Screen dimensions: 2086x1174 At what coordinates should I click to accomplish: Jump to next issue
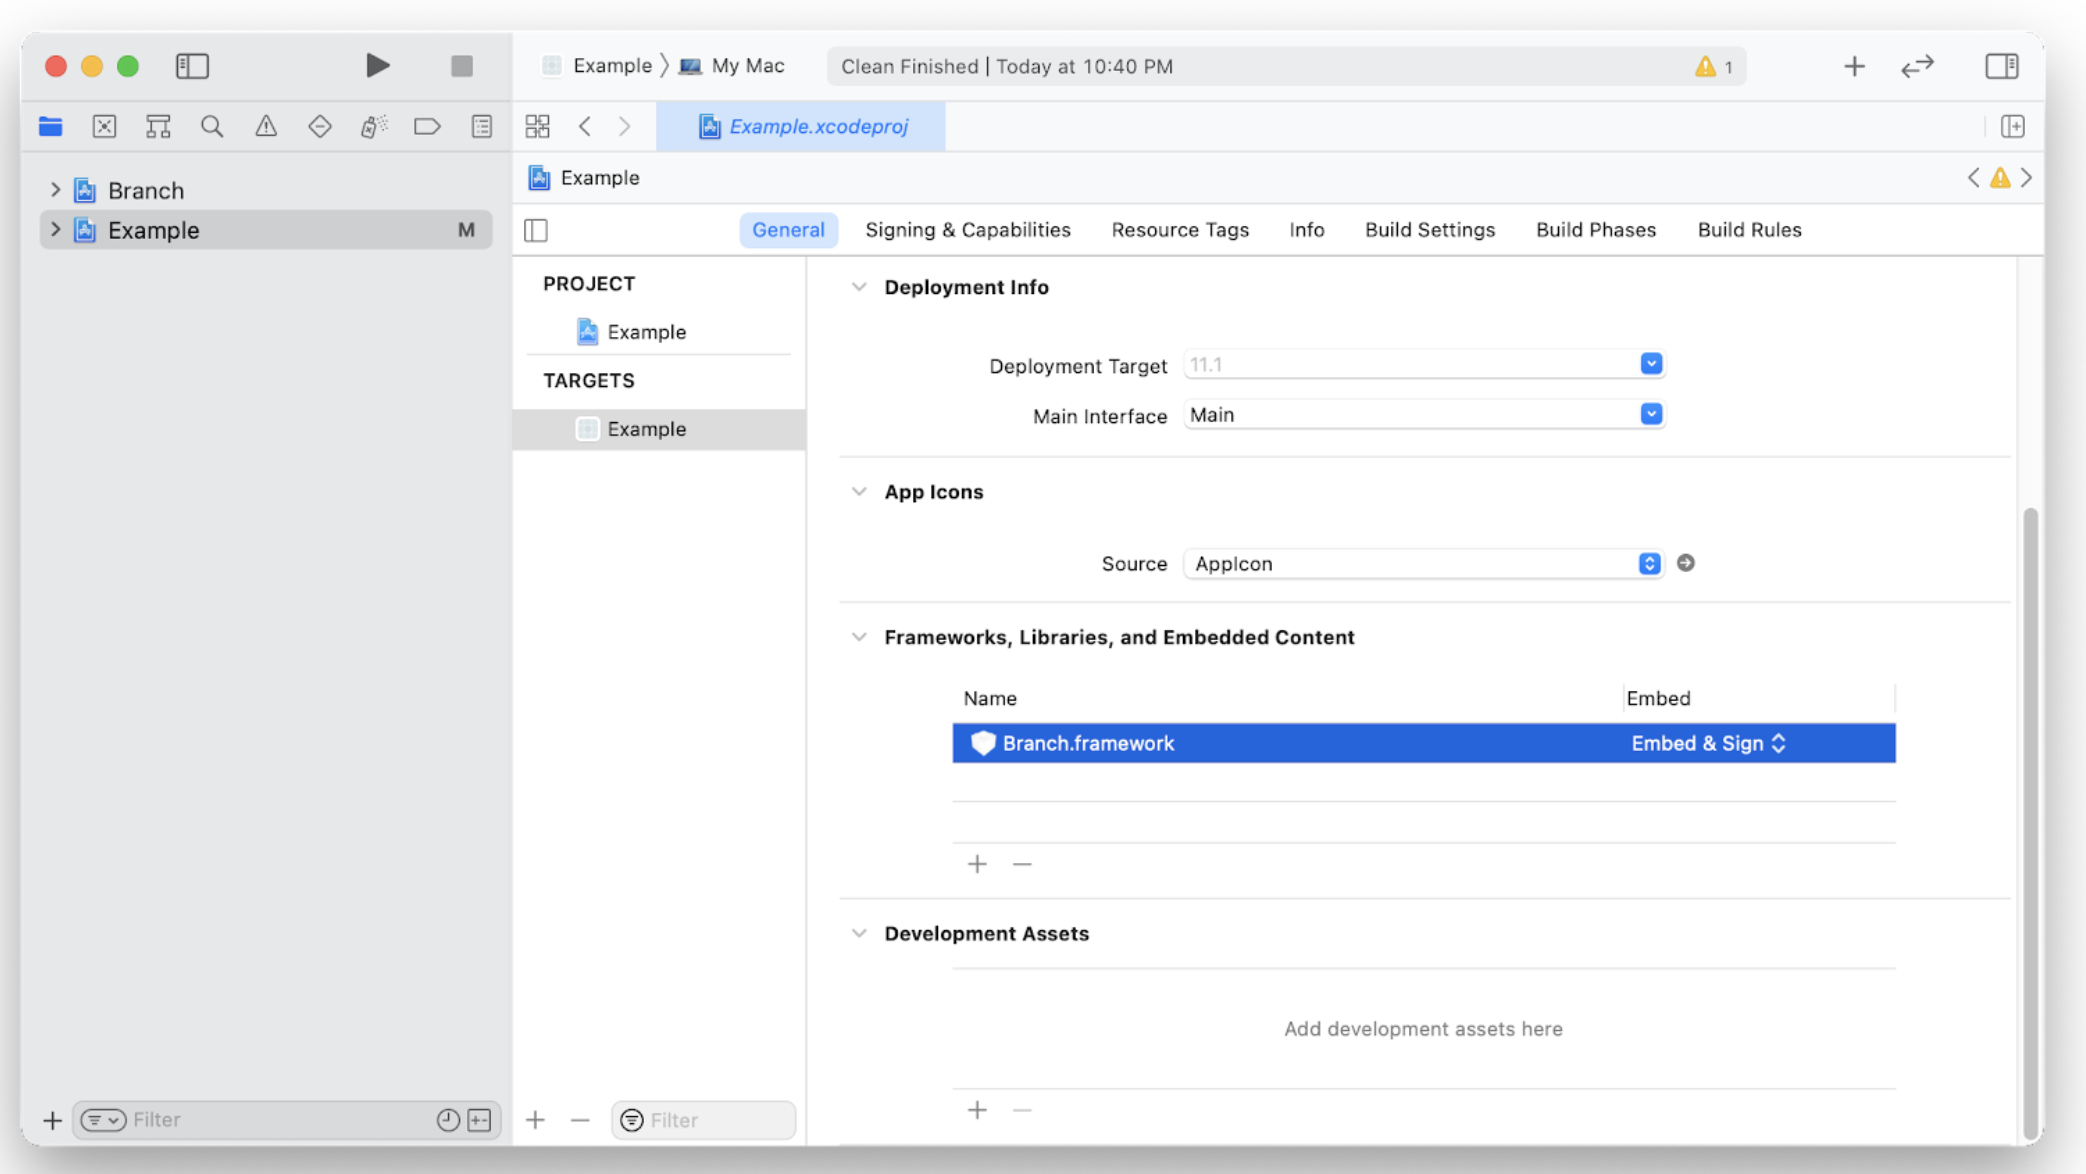2027,178
